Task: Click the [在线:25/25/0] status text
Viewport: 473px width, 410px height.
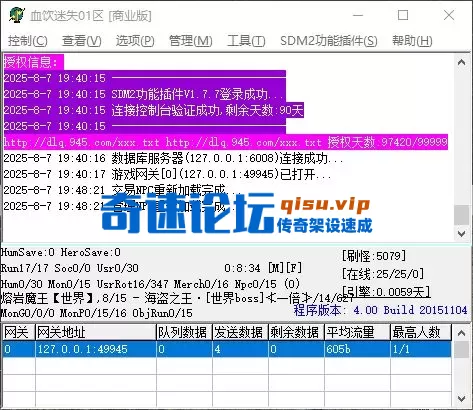Action: pyautogui.click(x=383, y=274)
